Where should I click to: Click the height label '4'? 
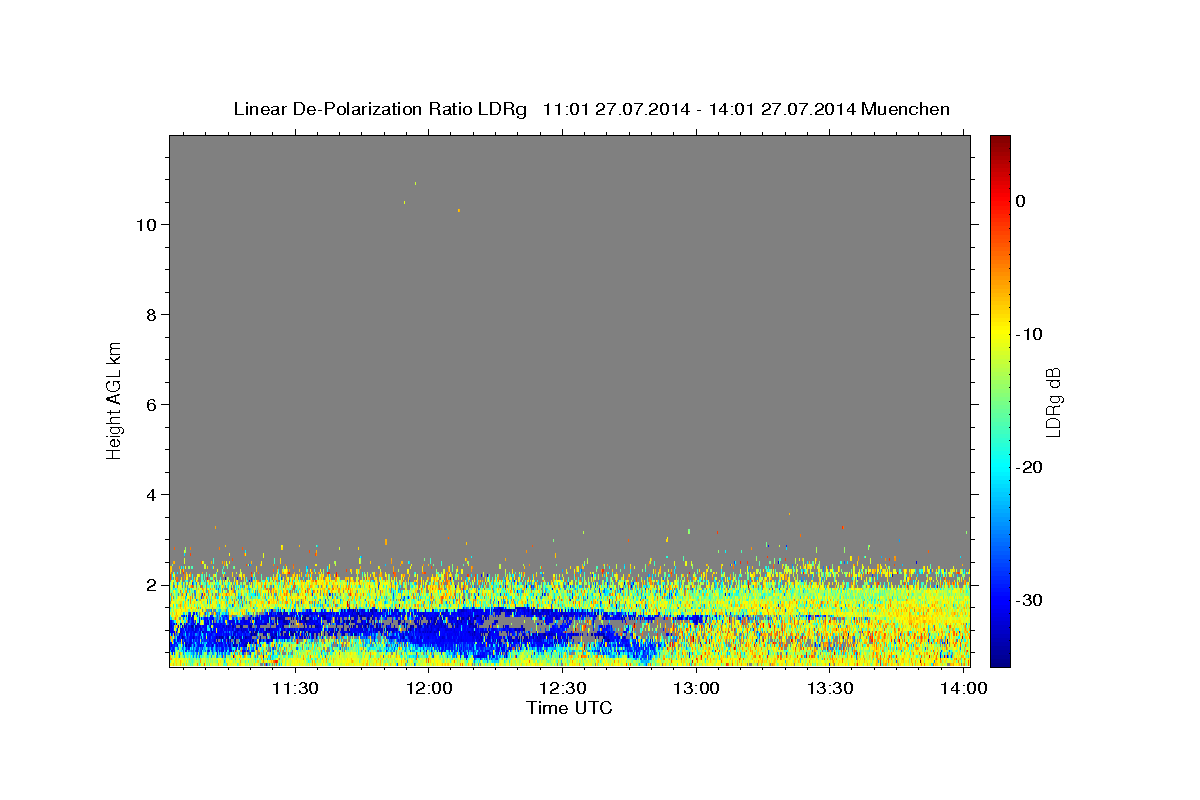click(x=150, y=495)
